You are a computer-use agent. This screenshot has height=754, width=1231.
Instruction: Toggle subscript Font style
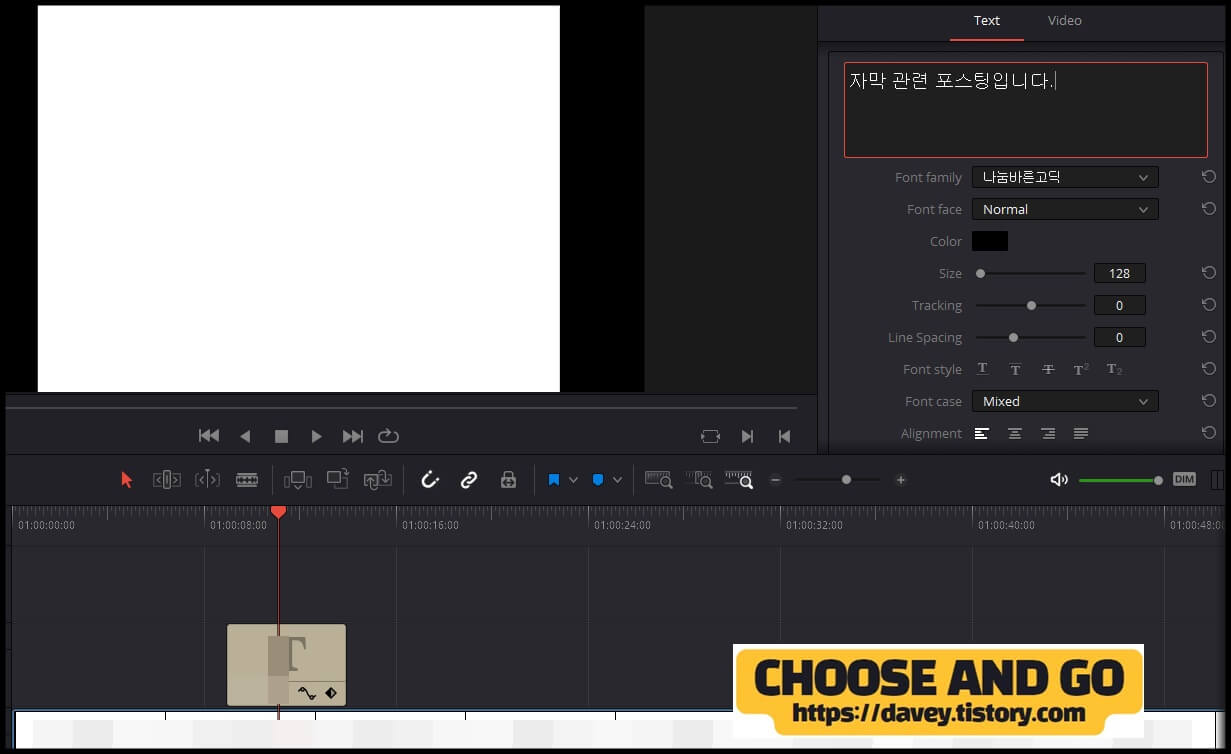click(x=1114, y=369)
